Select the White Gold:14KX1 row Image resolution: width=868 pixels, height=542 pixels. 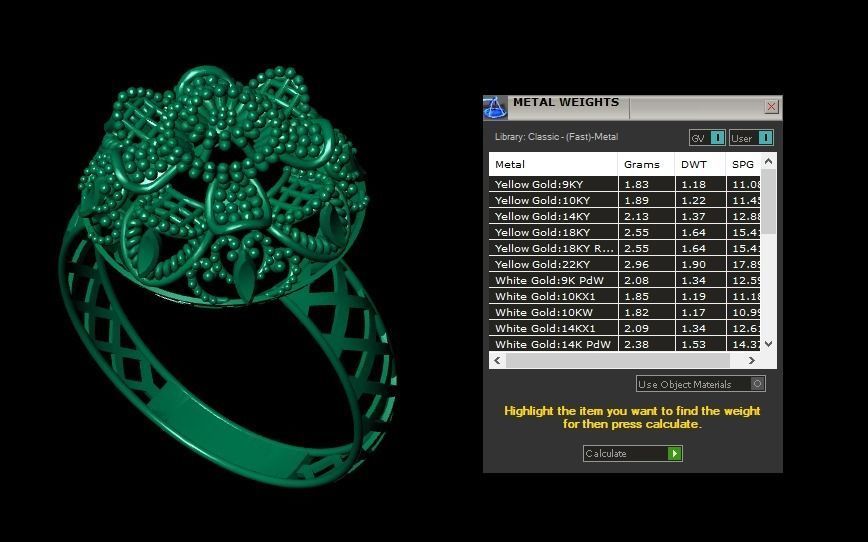coord(625,329)
